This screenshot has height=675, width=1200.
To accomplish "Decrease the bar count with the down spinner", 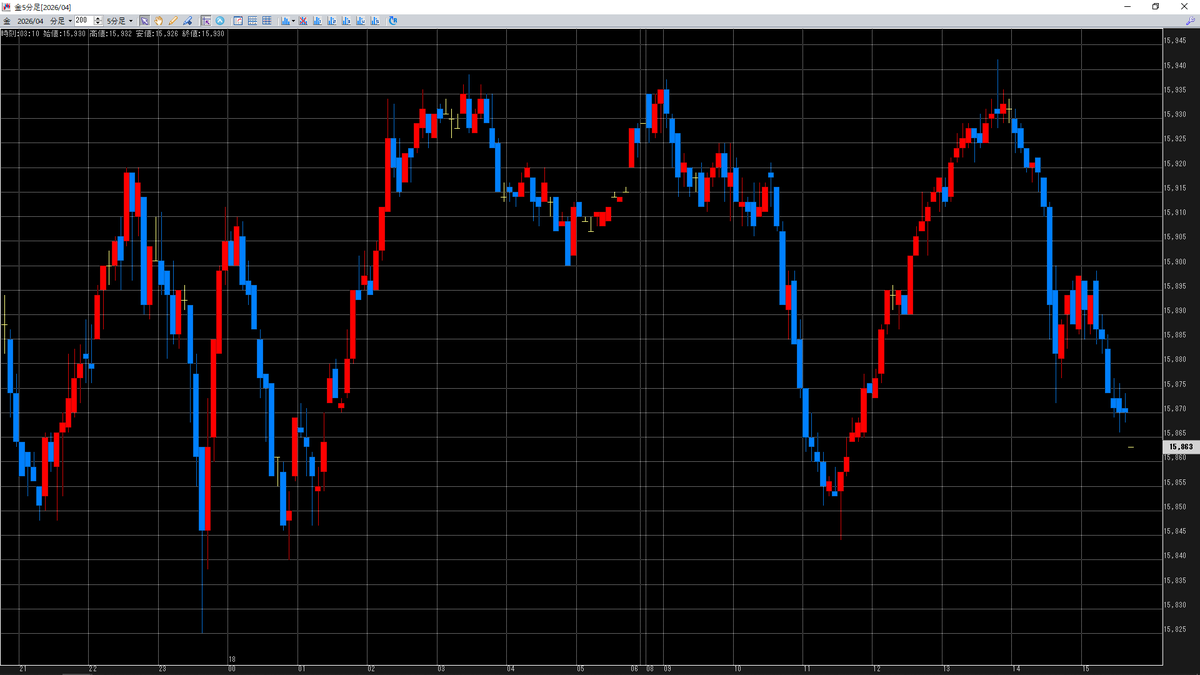I will tap(98, 23).
